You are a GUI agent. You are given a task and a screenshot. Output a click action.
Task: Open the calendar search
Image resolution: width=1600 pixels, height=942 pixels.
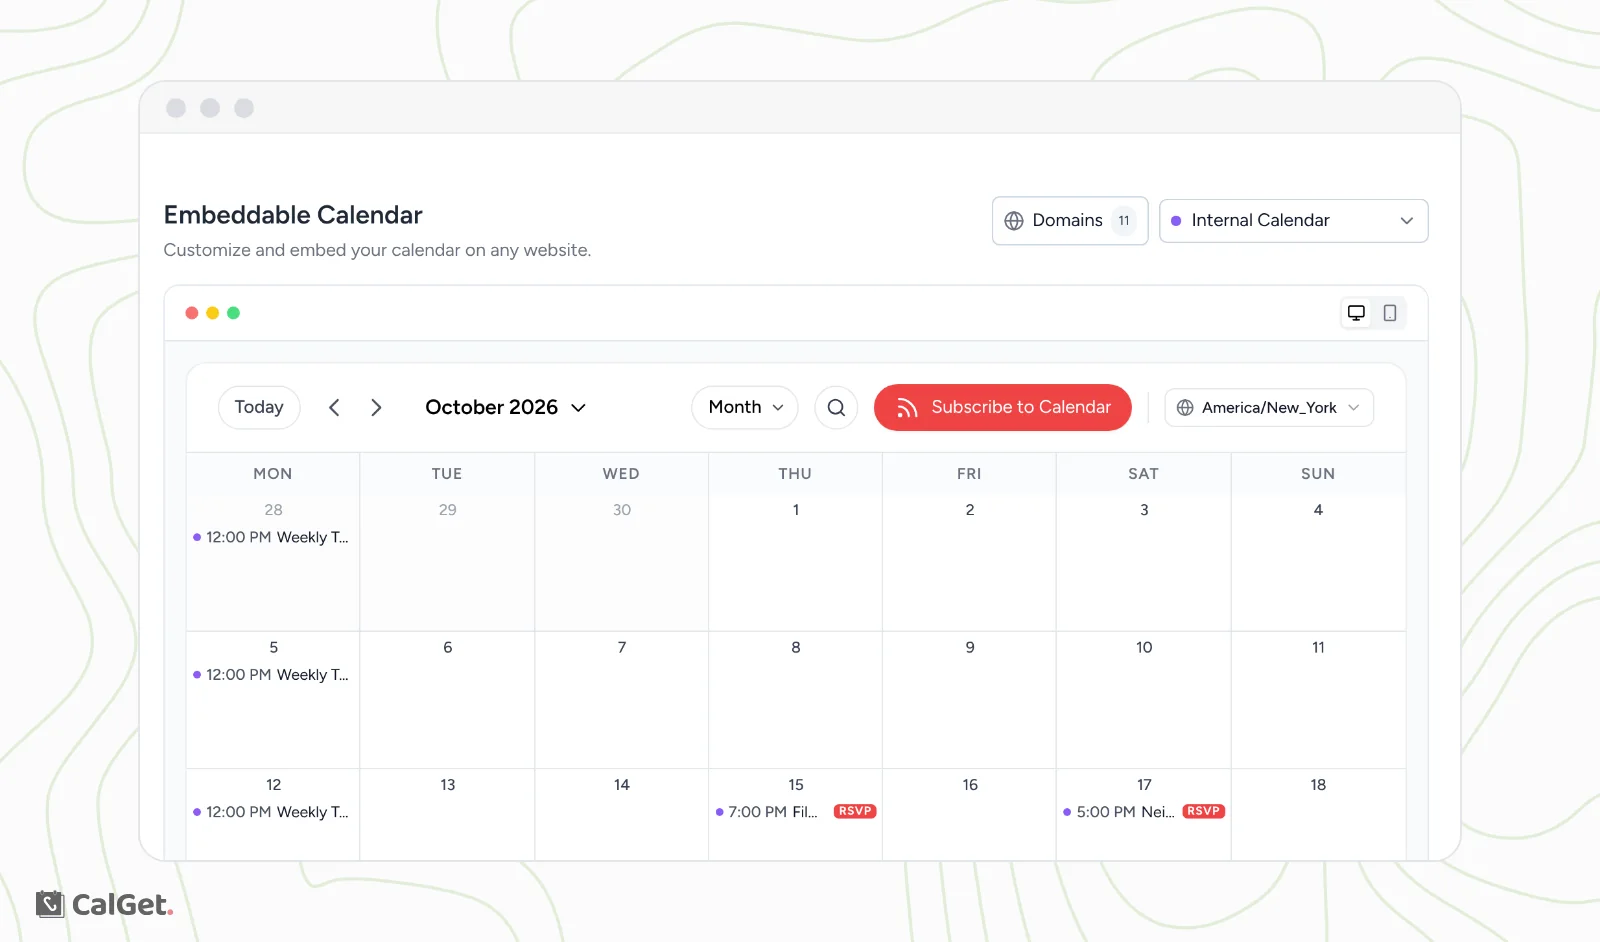click(x=836, y=408)
